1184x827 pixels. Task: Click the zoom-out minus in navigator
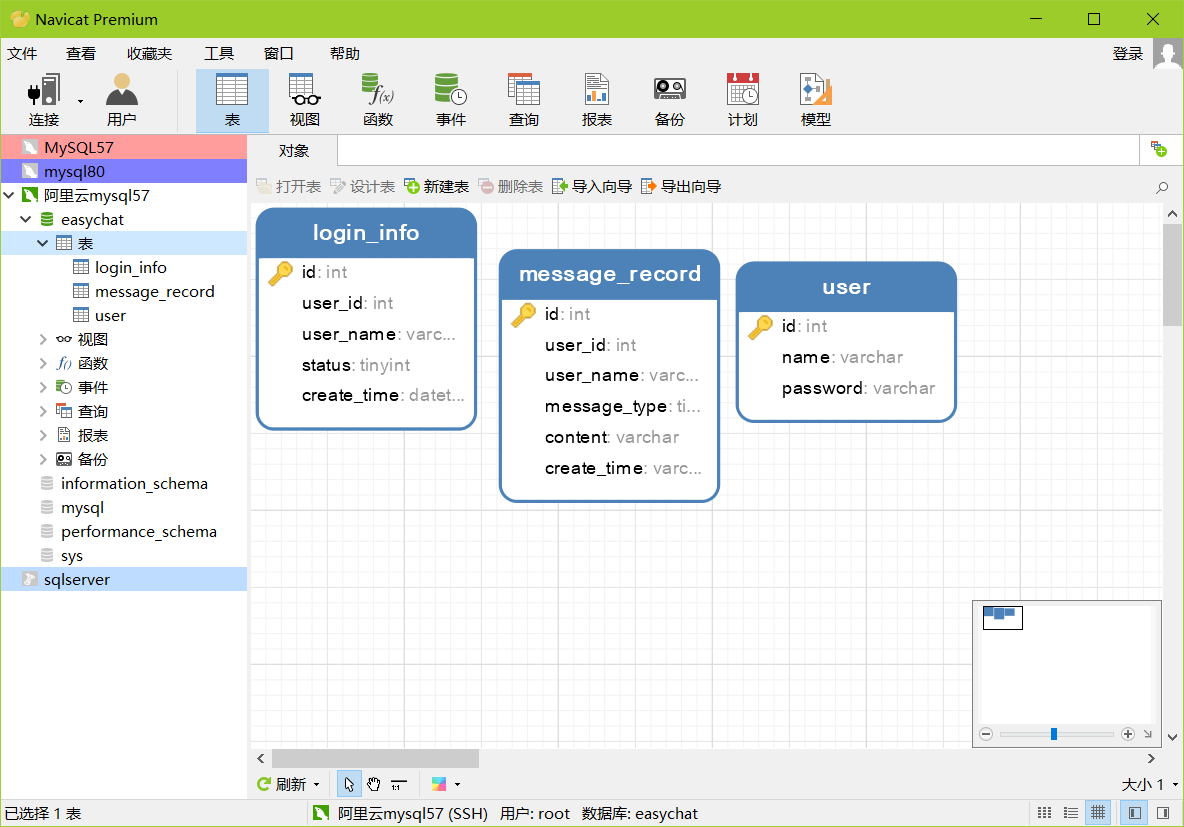click(985, 734)
